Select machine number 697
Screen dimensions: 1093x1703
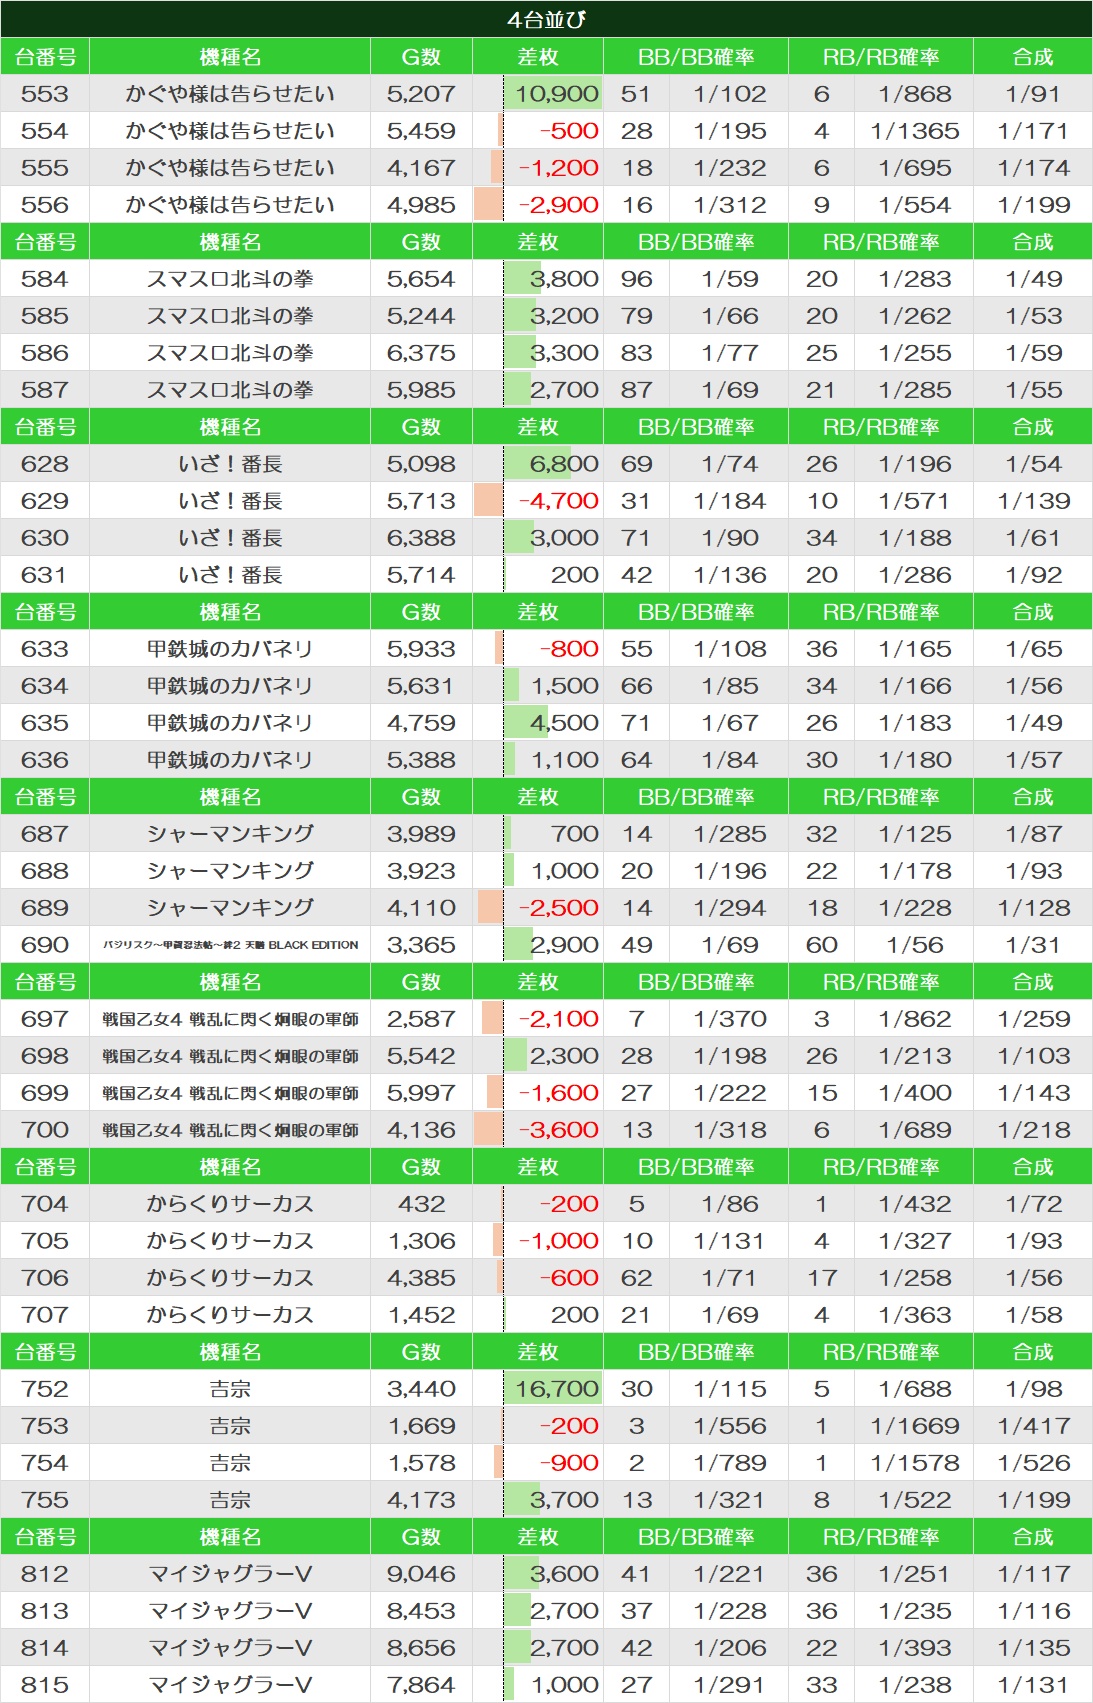[x=45, y=1019]
